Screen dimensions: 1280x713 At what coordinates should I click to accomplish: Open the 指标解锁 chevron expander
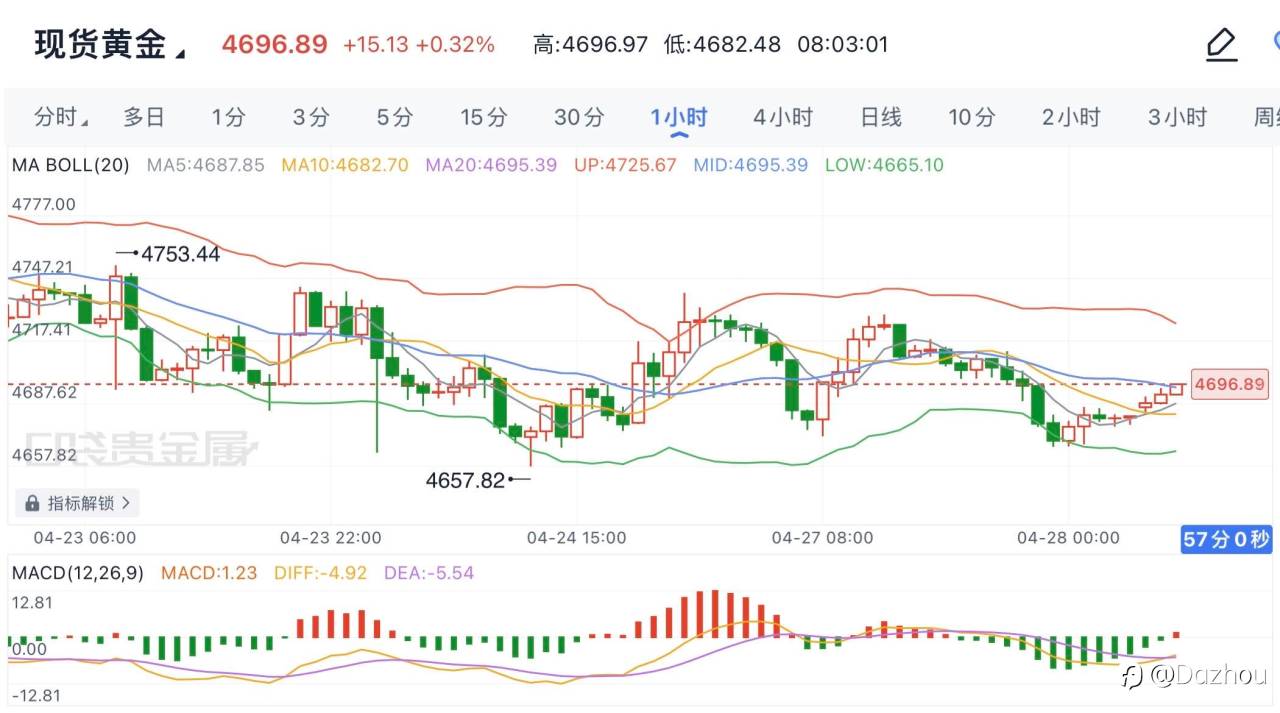125,503
